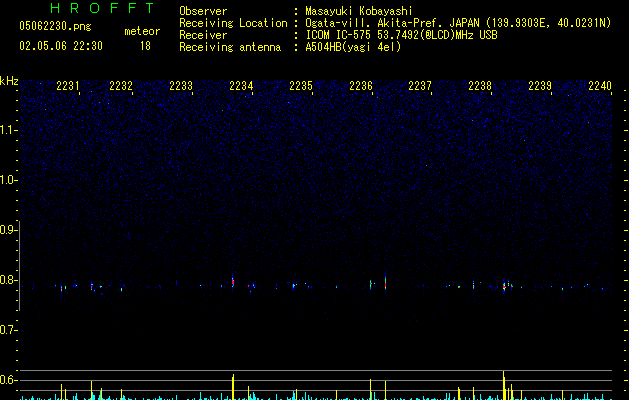
Task: Click the 0.7 kHz axis label
Action: point(8,330)
